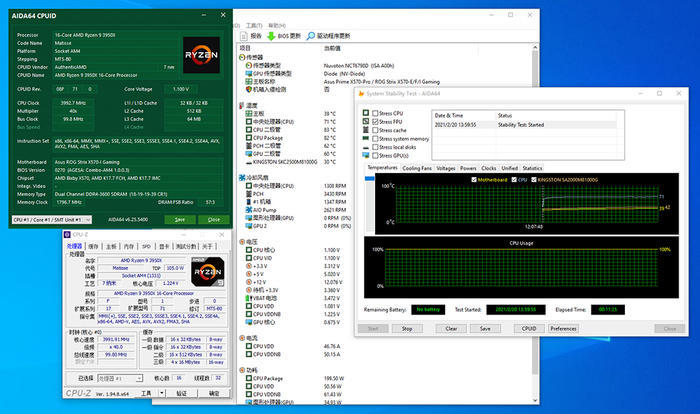The image size is (700, 414).
Task: Click the Stress cache icon
Action: coord(366,130)
